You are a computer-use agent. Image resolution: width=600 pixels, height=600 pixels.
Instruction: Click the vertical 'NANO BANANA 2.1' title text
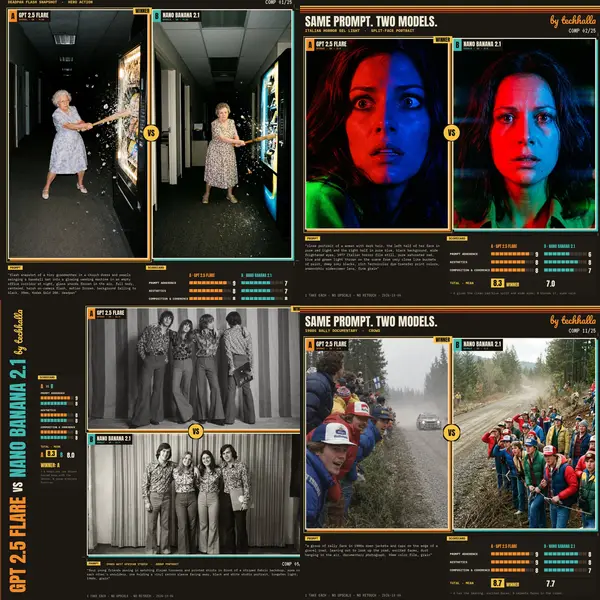tap(18, 418)
